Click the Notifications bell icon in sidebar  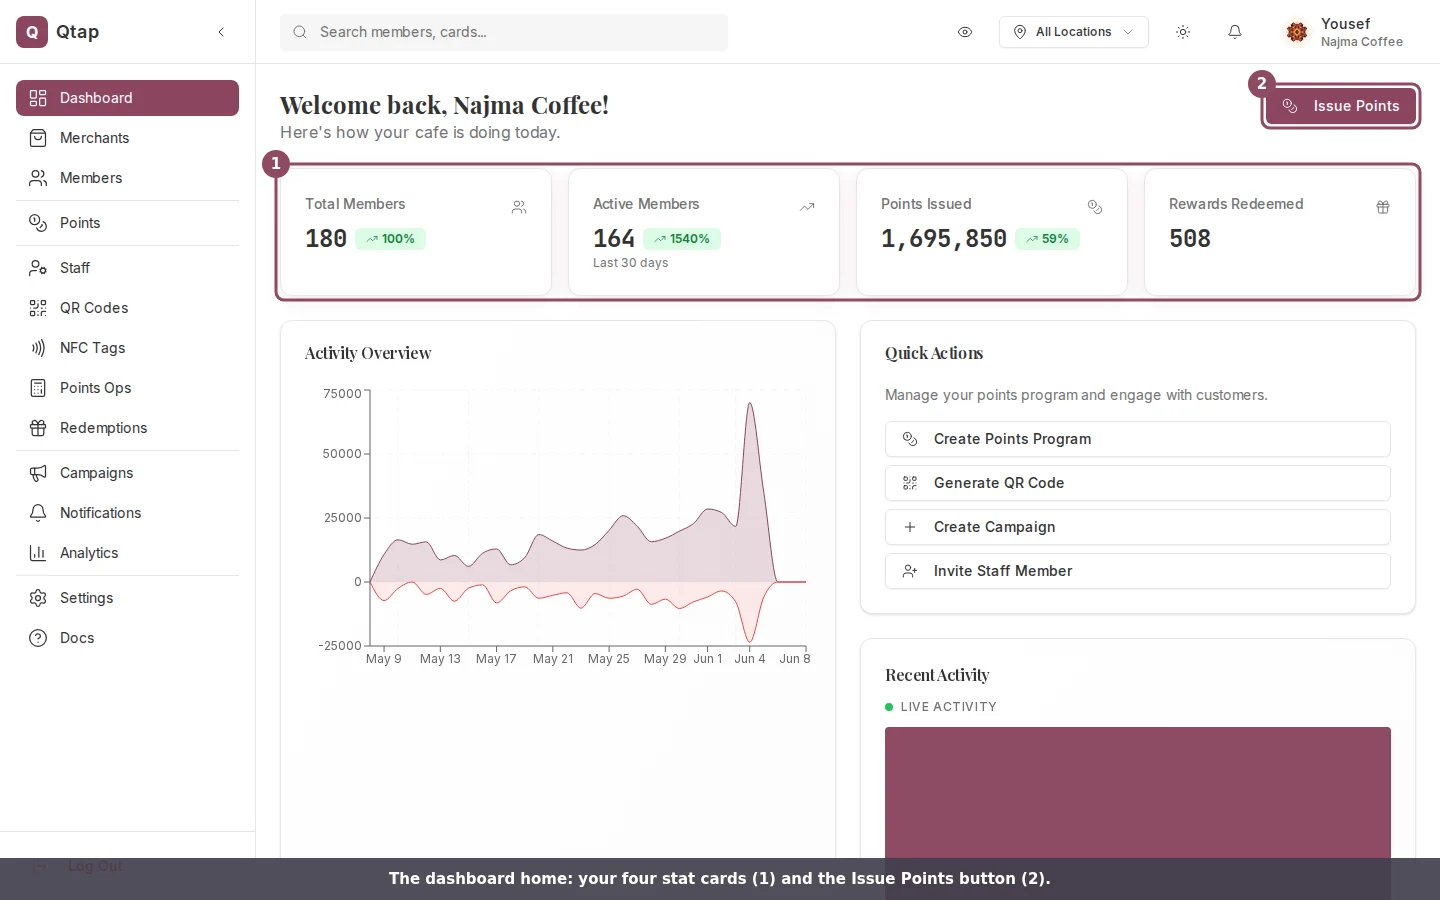pyautogui.click(x=38, y=513)
